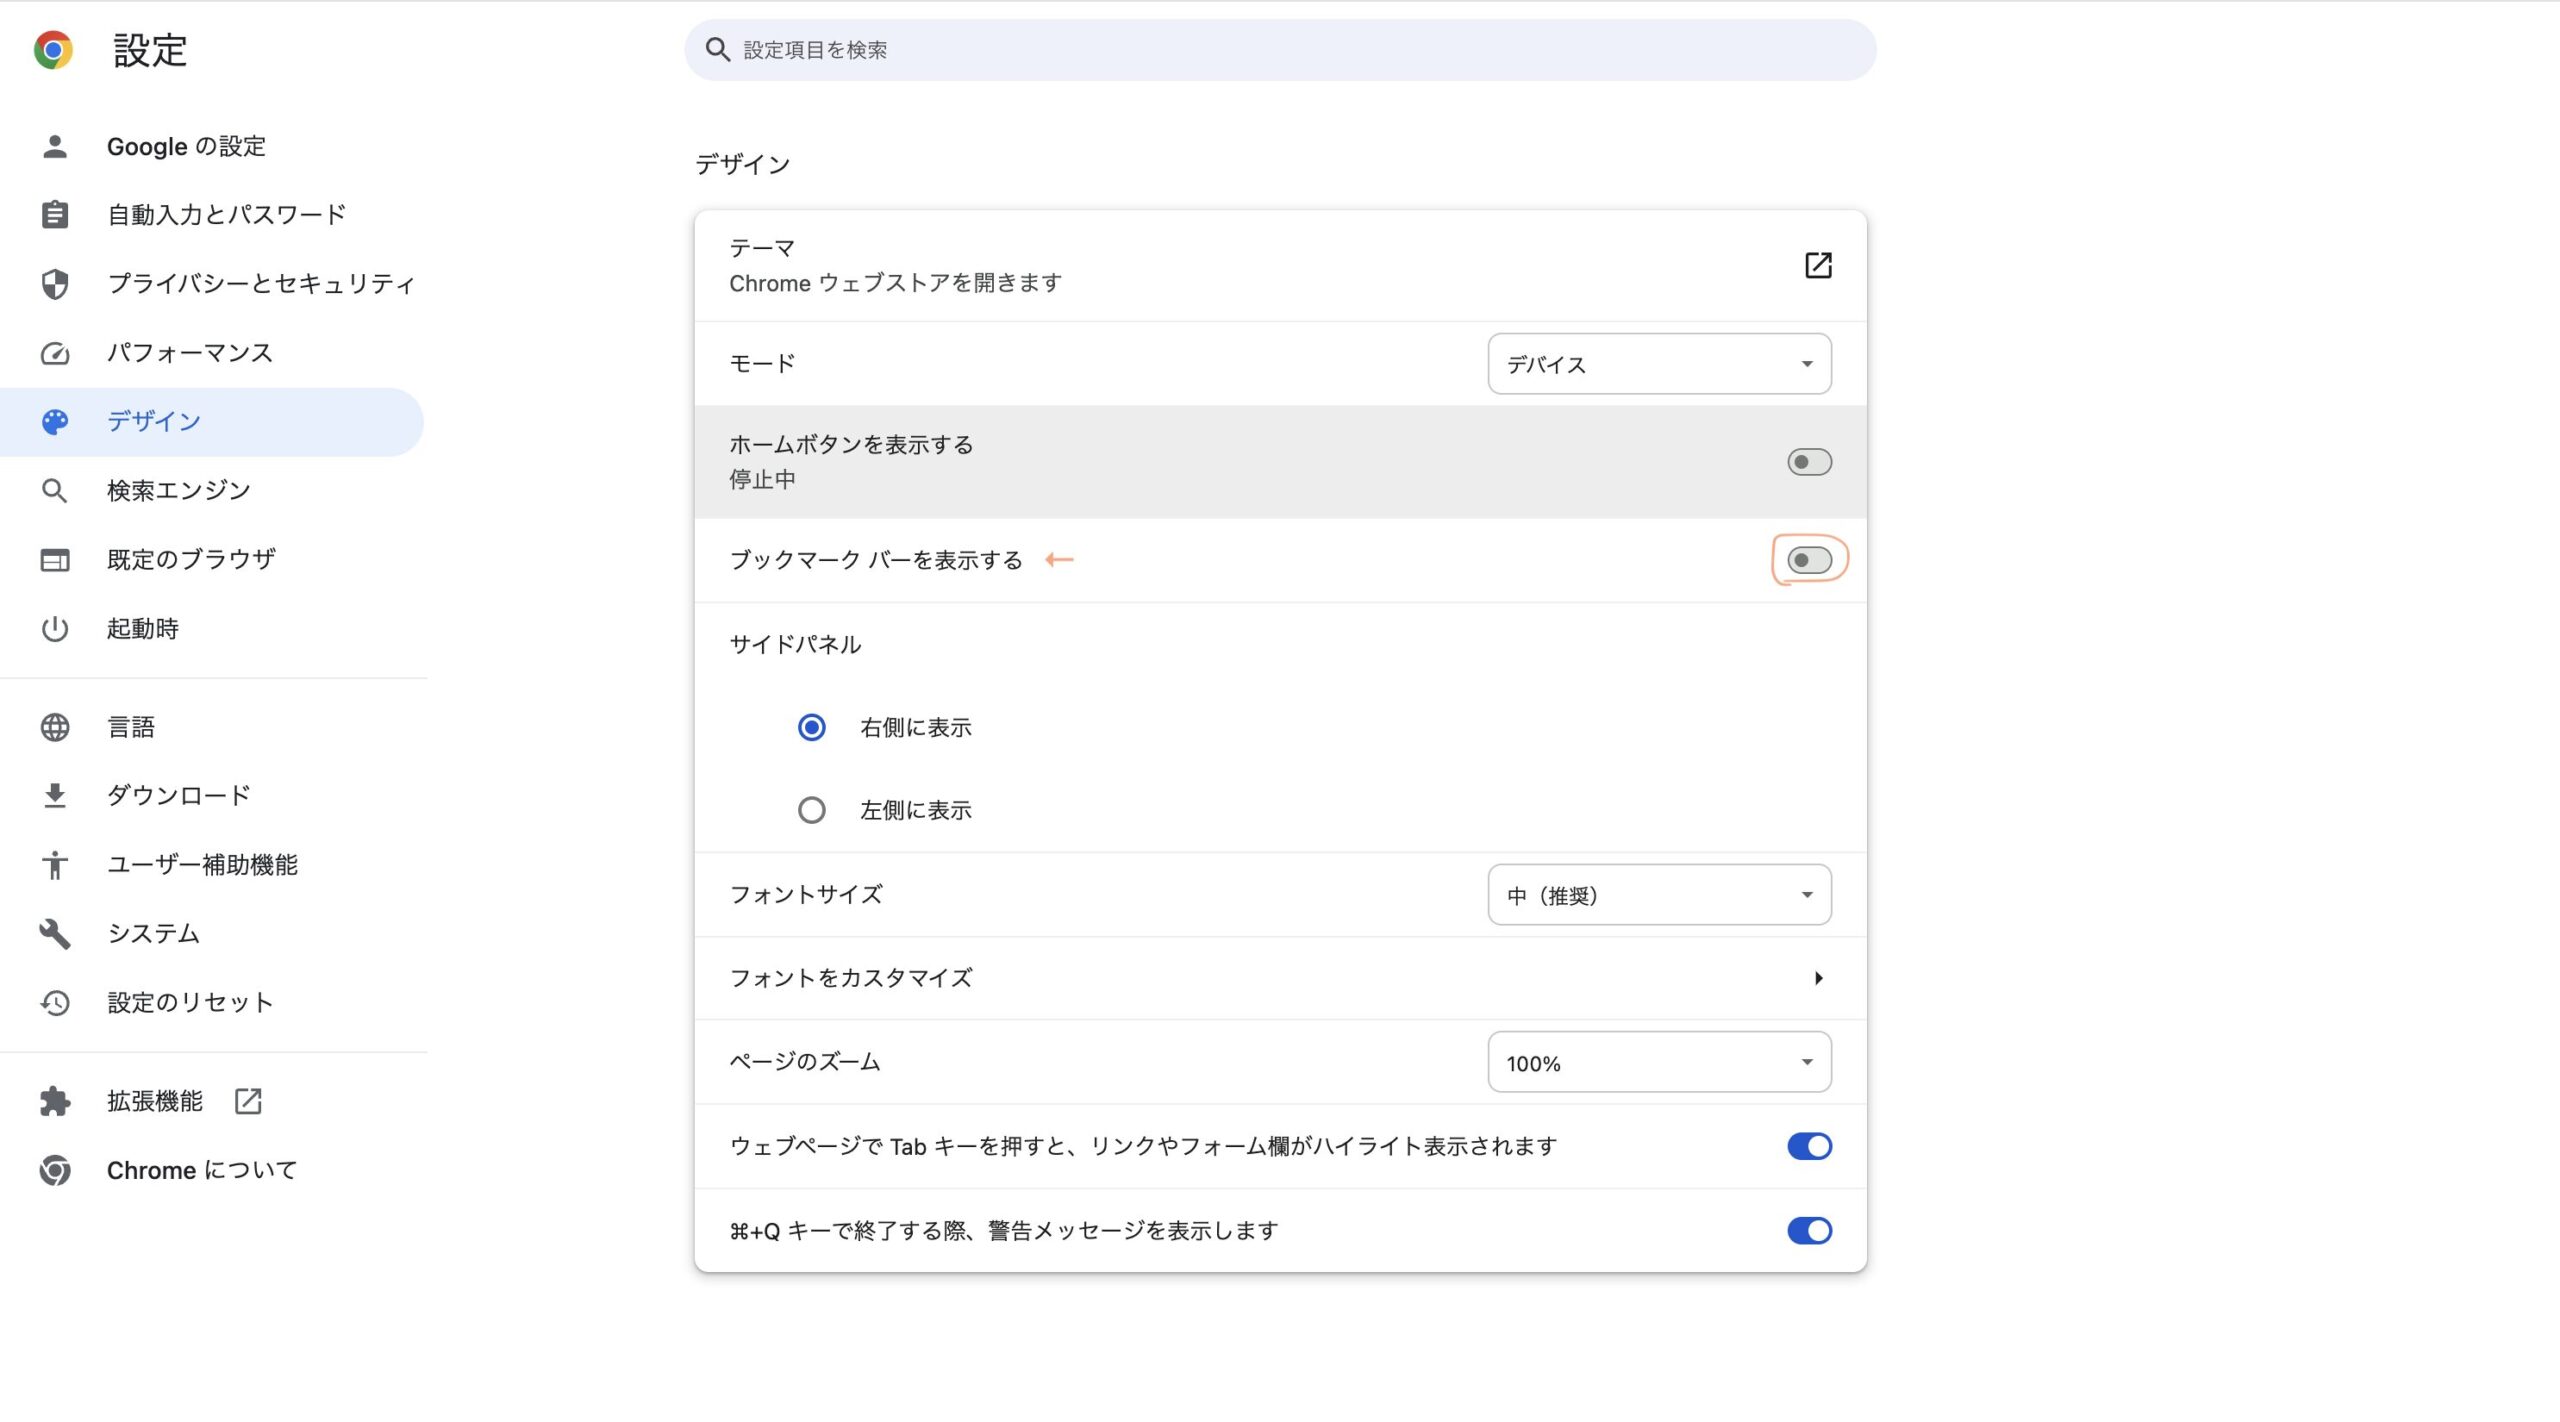Click the magnifier icon for 検索エンジン
2560x1422 pixels.
[x=55, y=491]
